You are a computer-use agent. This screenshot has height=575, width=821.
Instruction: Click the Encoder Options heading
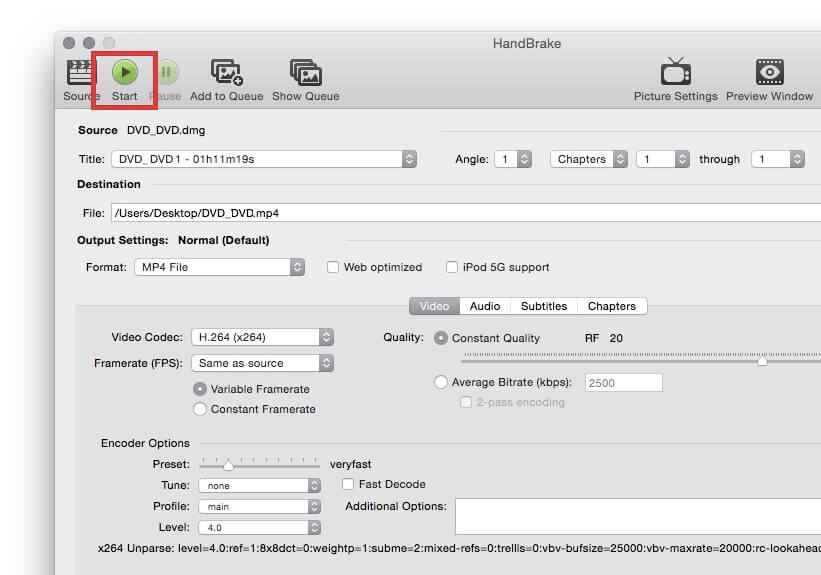[145, 443]
